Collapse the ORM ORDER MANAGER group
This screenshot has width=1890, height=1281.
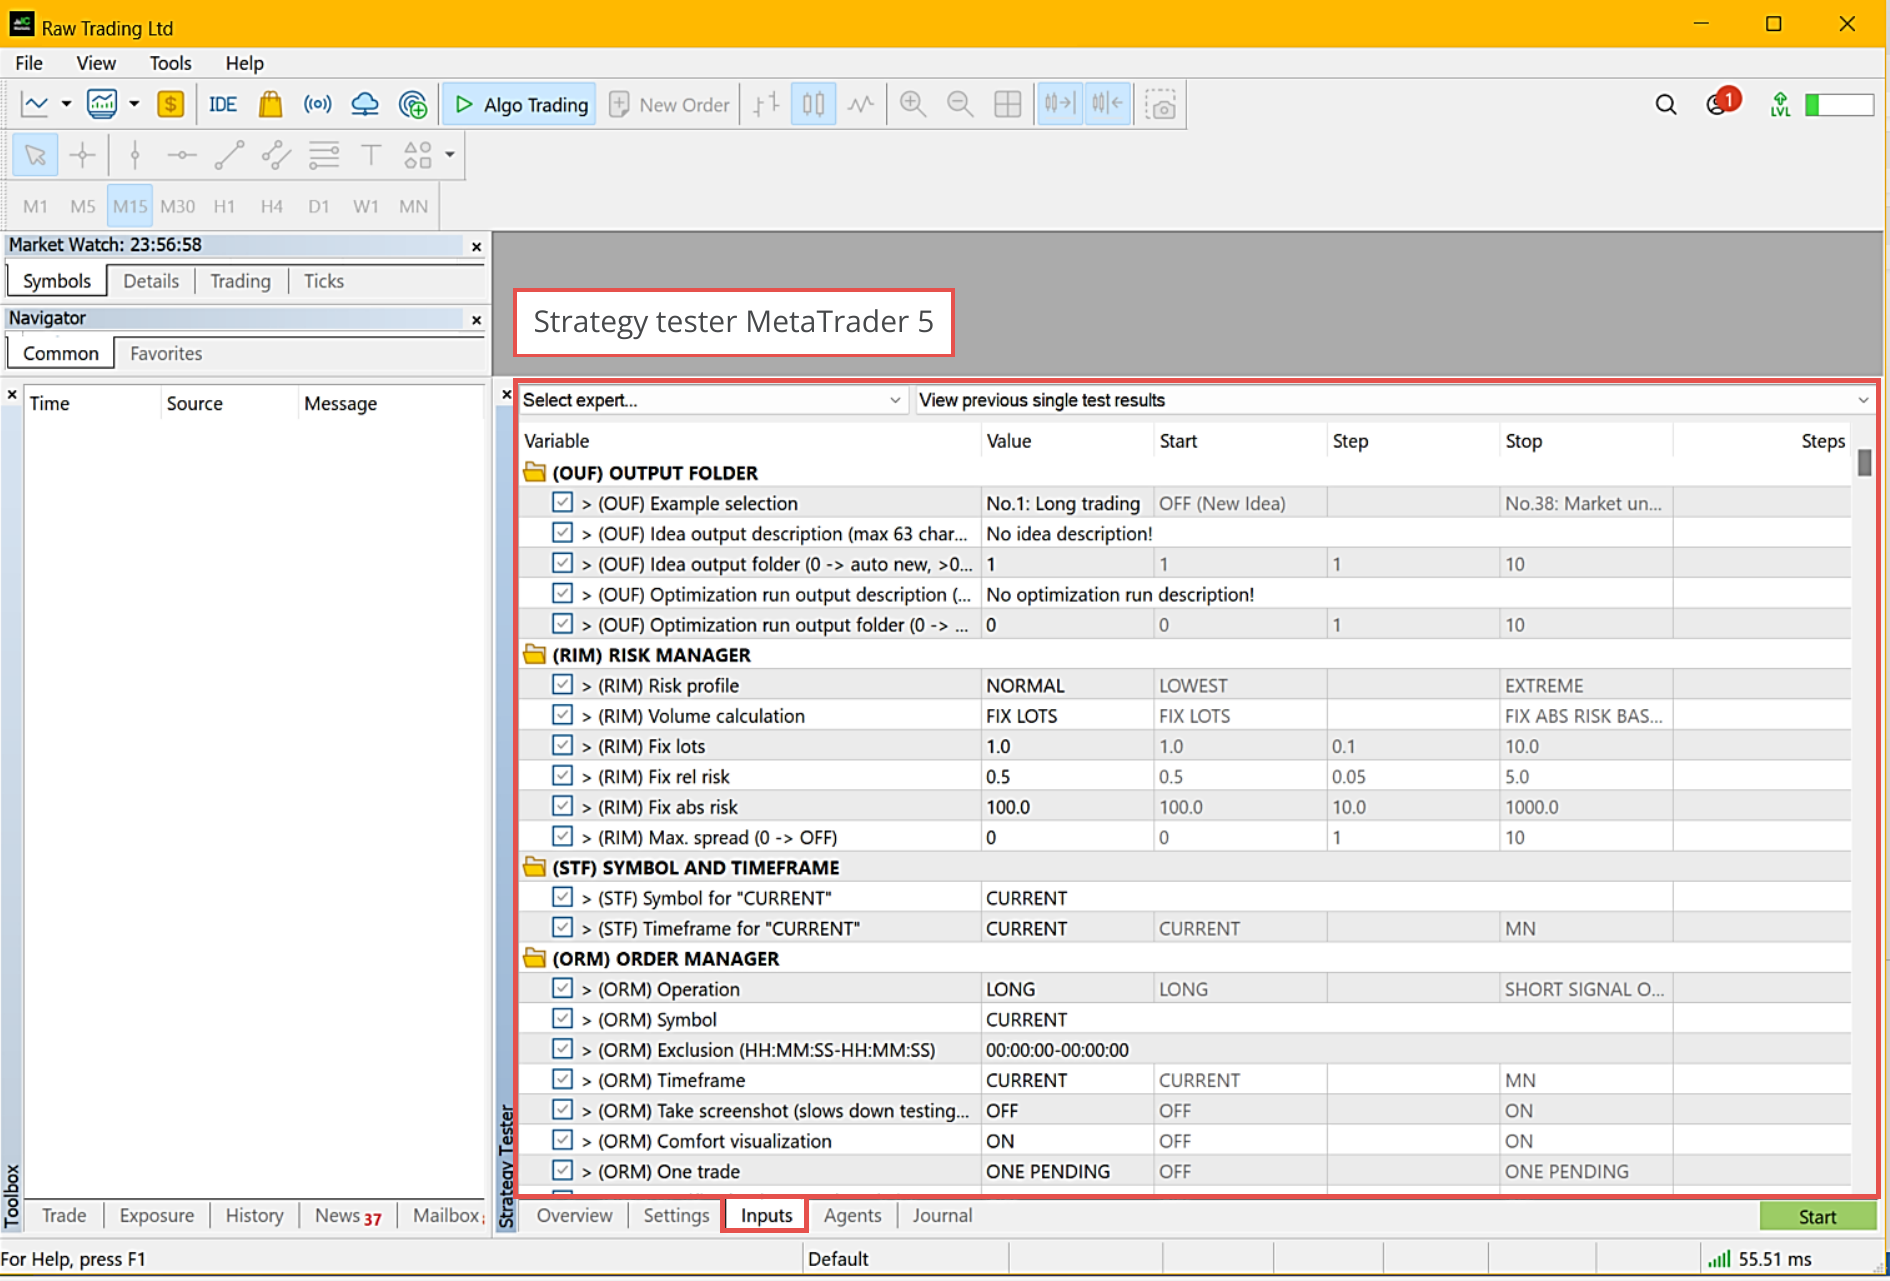(535, 958)
